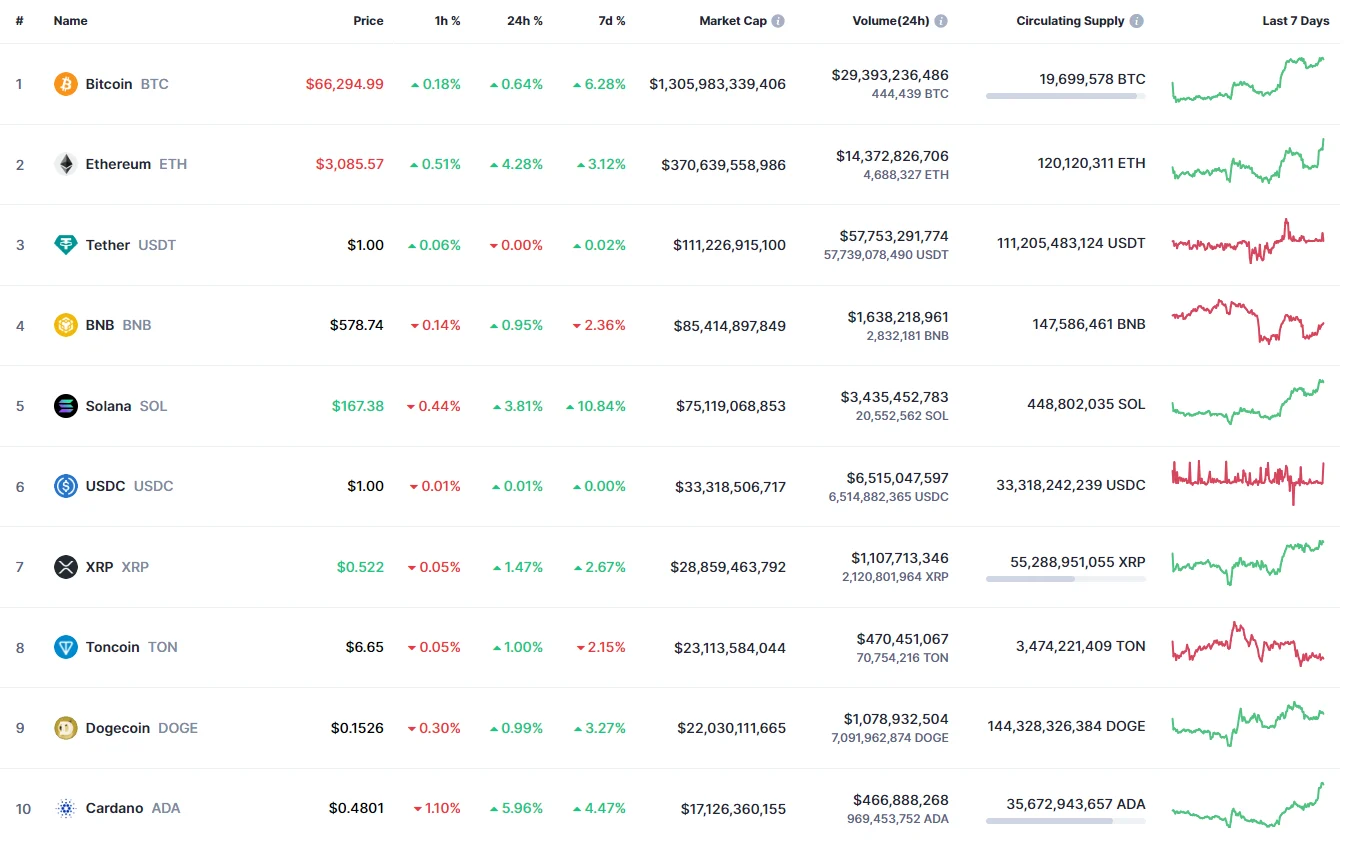Click the Bitcoin coin logo icon
This screenshot has width=1352, height=842.
click(x=65, y=84)
